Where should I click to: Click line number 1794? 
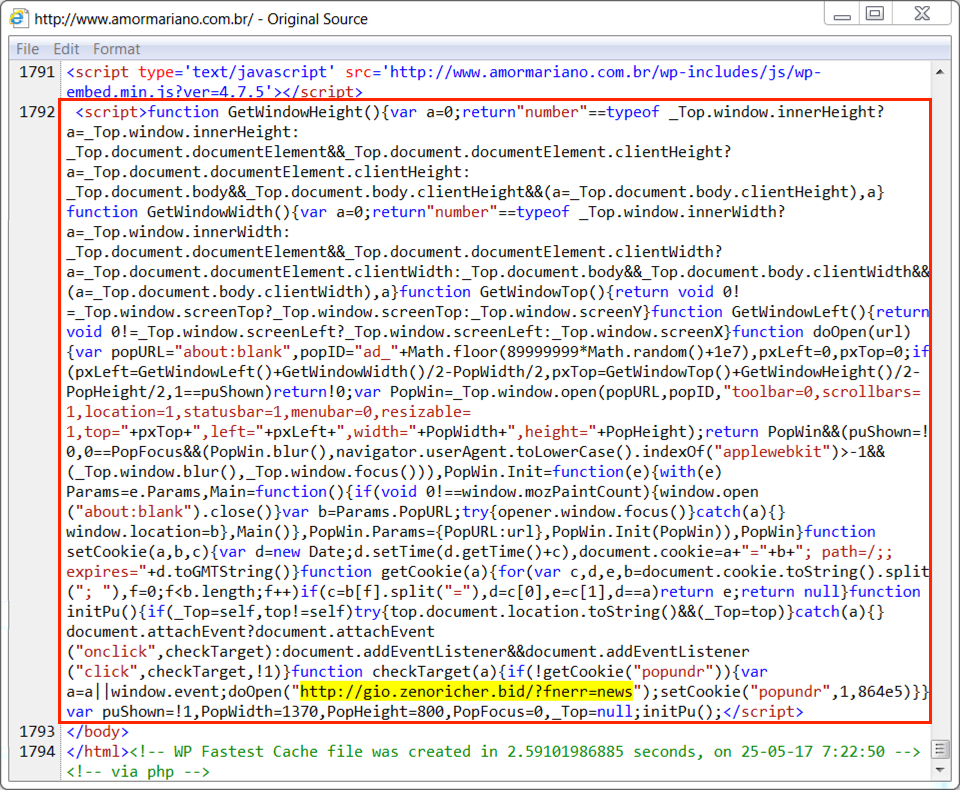pyautogui.click(x=37, y=752)
